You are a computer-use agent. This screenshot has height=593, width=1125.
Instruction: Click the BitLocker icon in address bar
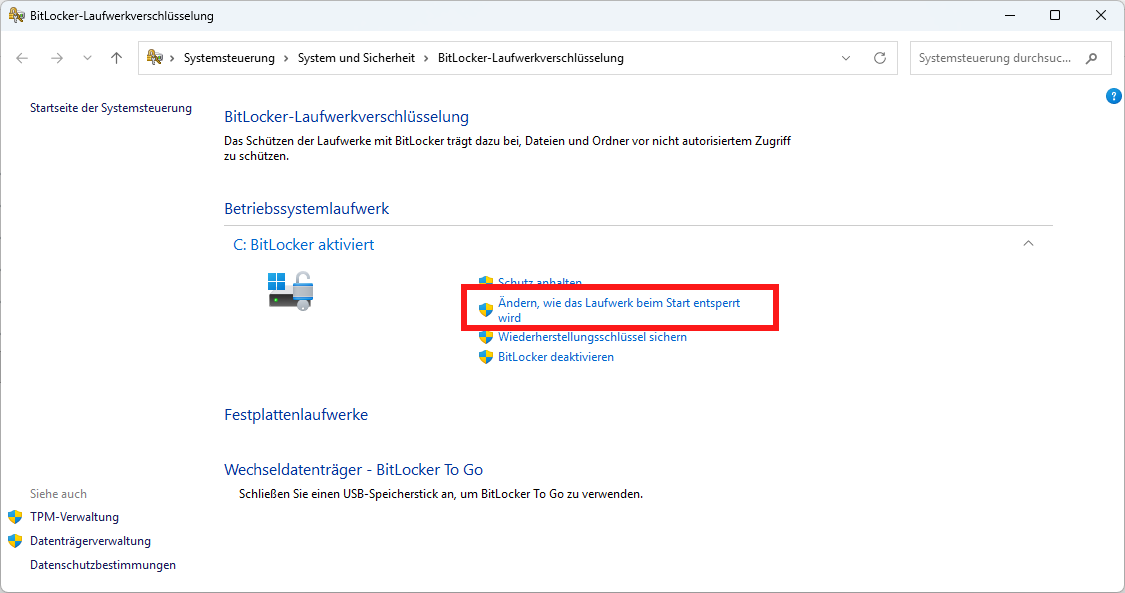(x=154, y=57)
